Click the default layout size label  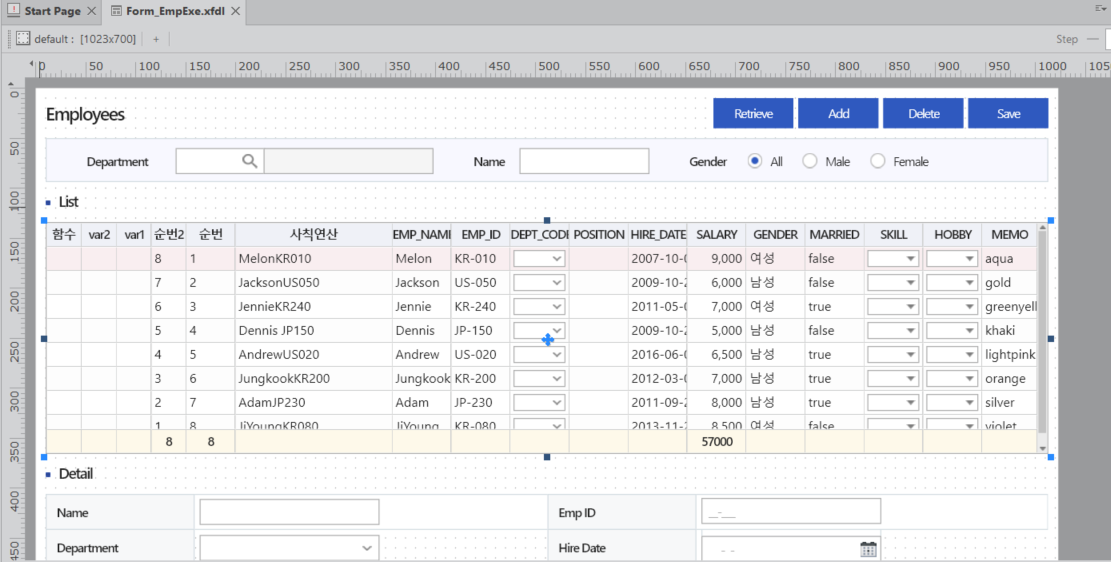pyautogui.click(x=85, y=39)
